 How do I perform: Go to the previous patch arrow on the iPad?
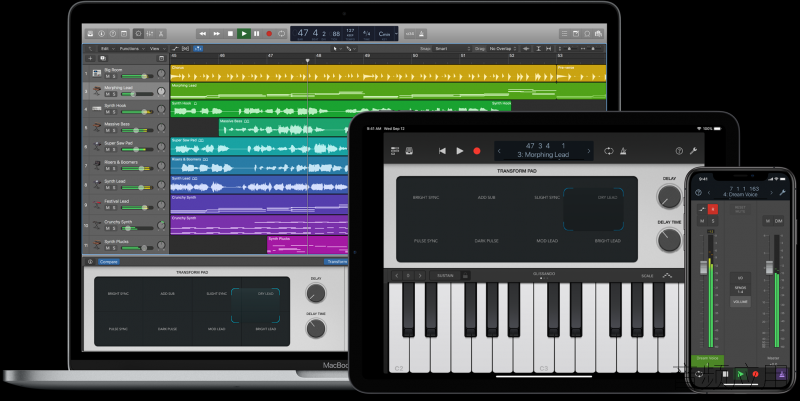pos(499,151)
